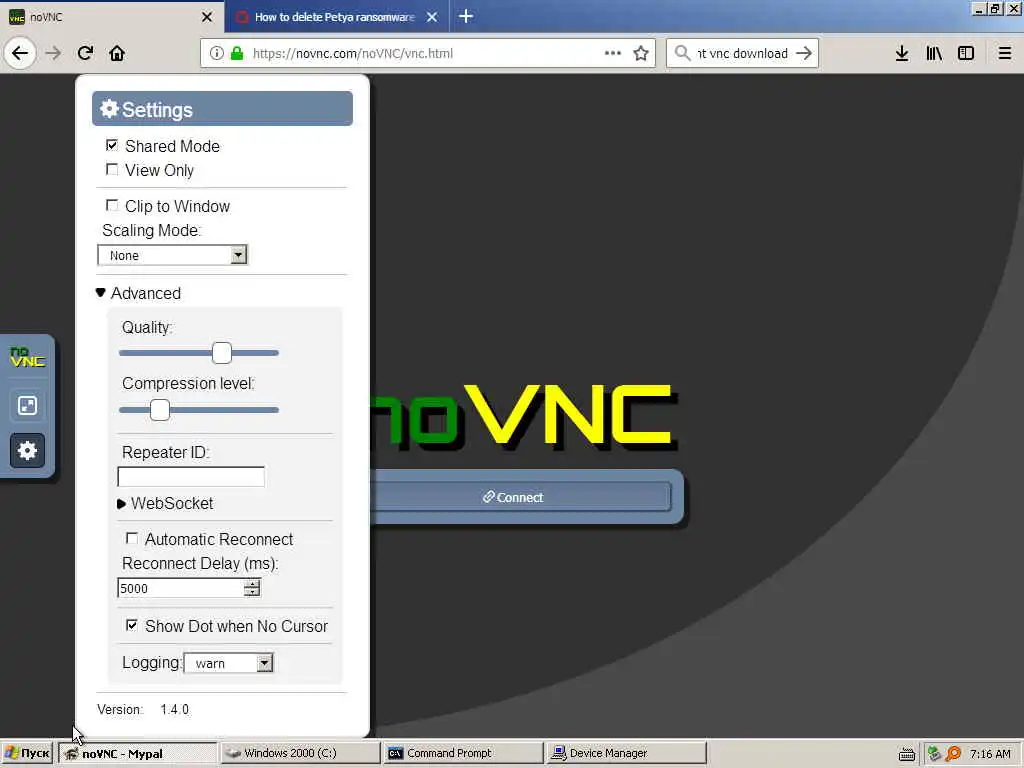
Task: Close the noVNC tab
Action: tap(207, 17)
